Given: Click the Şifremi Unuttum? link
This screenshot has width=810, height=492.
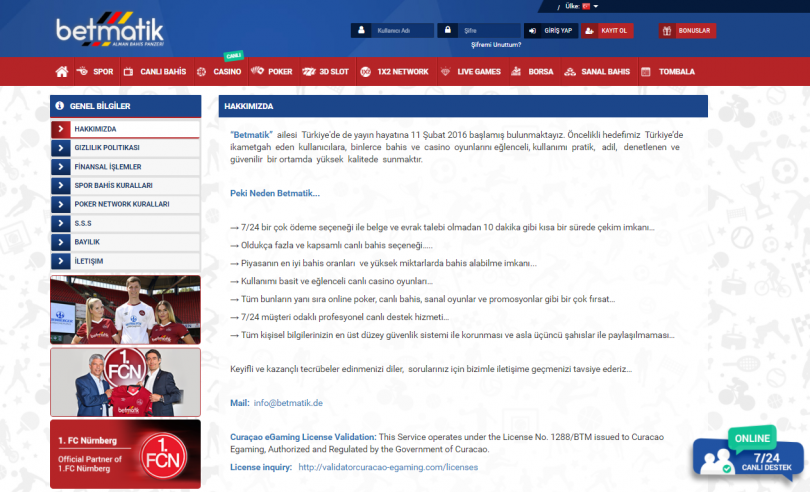Looking at the screenshot, I should [496, 45].
